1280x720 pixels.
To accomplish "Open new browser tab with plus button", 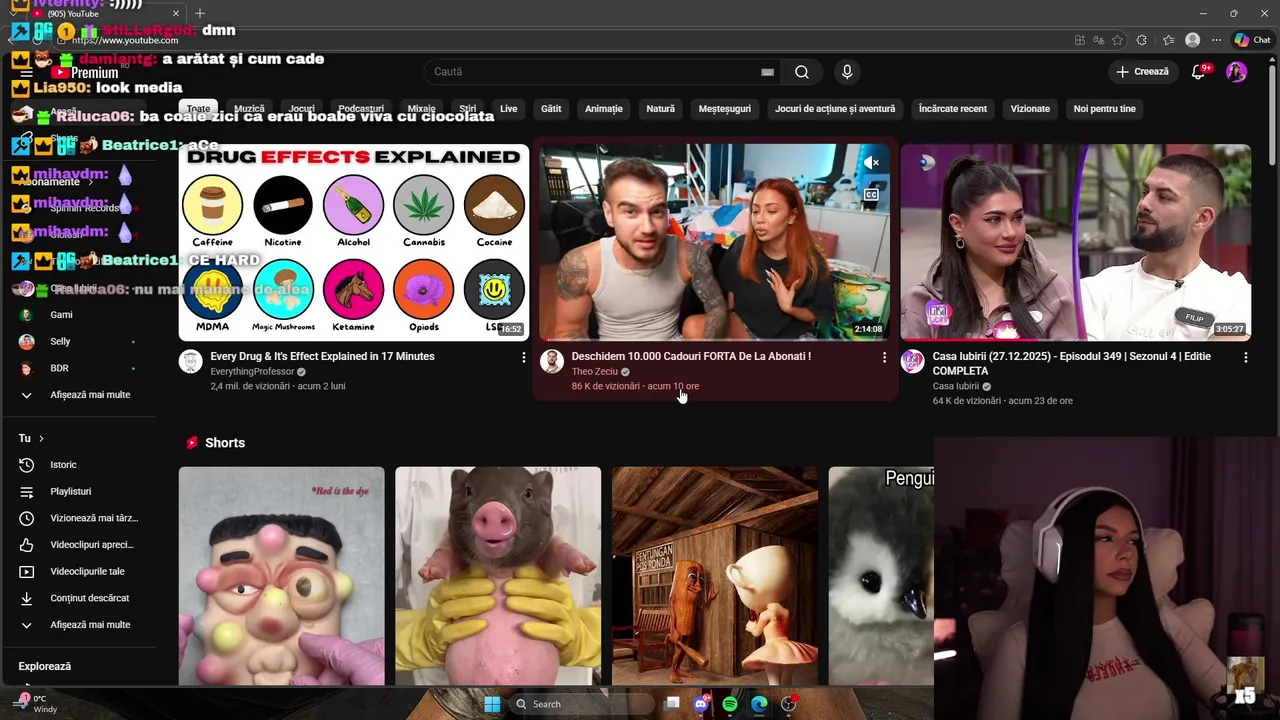I will (200, 13).
